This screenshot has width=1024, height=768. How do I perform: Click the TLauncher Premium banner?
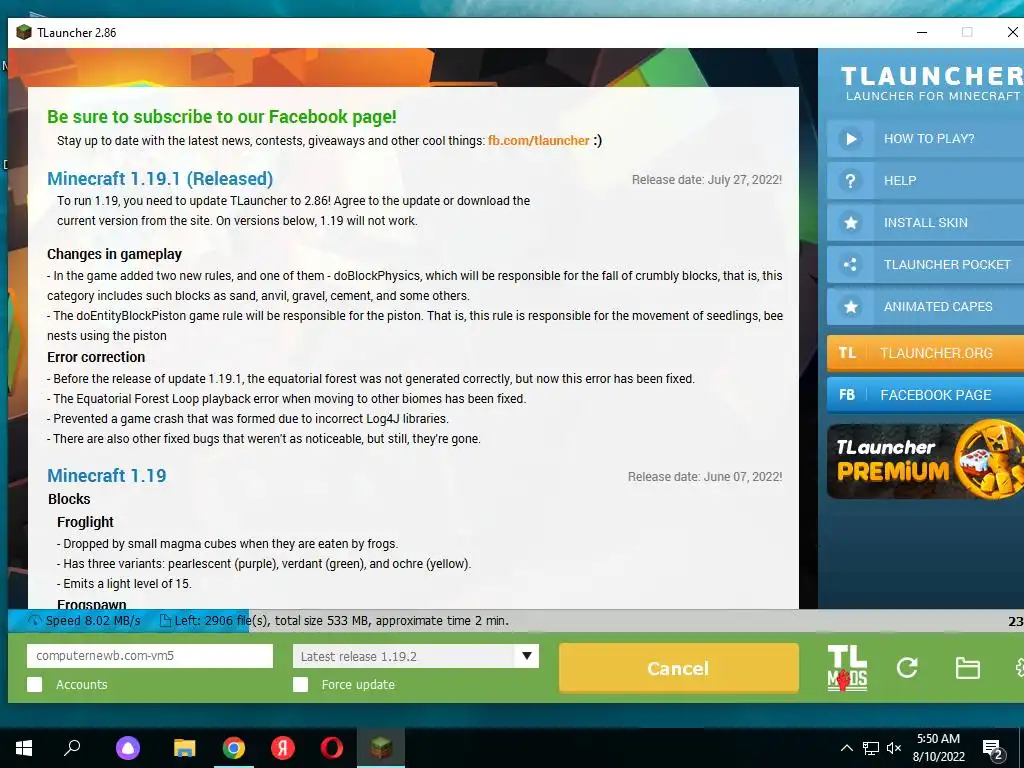point(925,460)
